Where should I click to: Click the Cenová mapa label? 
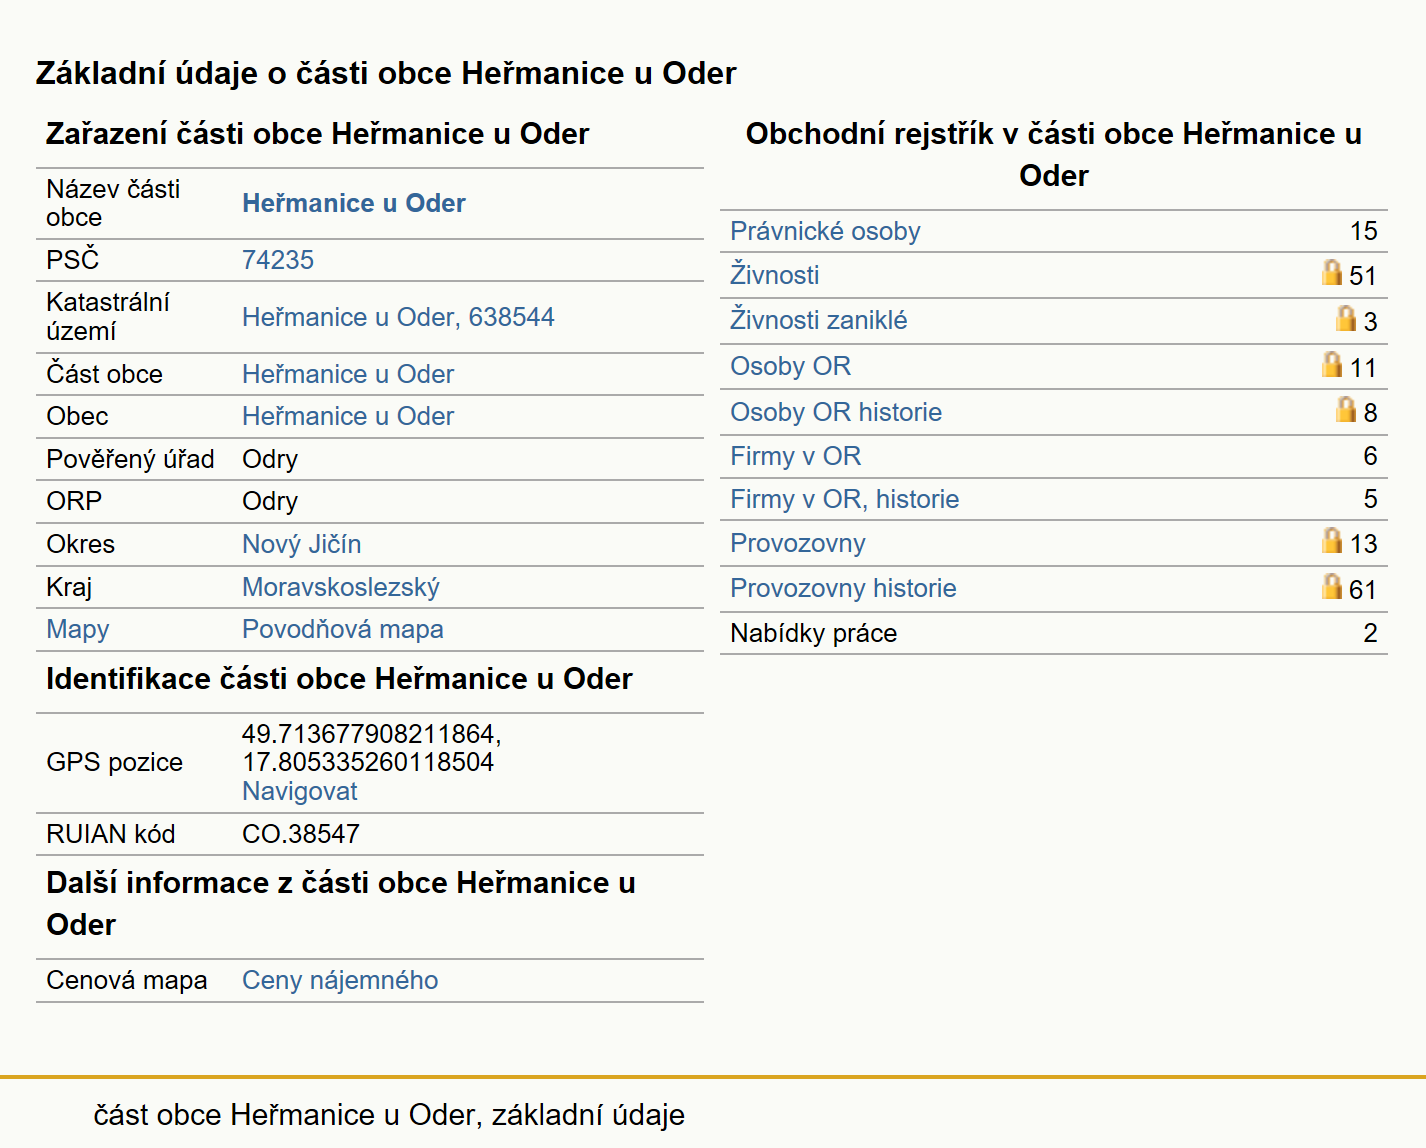coord(127,980)
